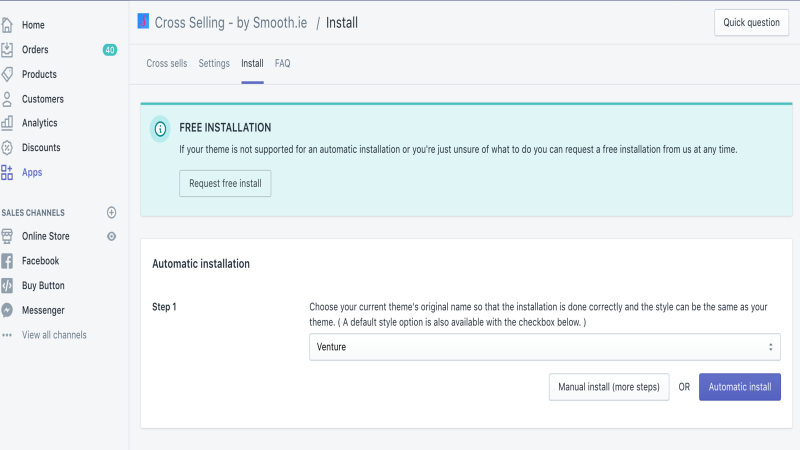Add a sales channel with plus icon
The height and width of the screenshot is (450, 800).
(x=111, y=212)
